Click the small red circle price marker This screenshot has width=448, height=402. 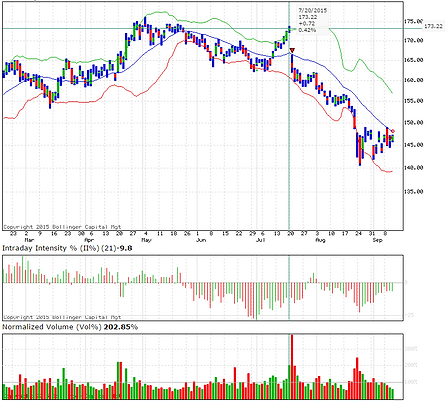[393, 131]
